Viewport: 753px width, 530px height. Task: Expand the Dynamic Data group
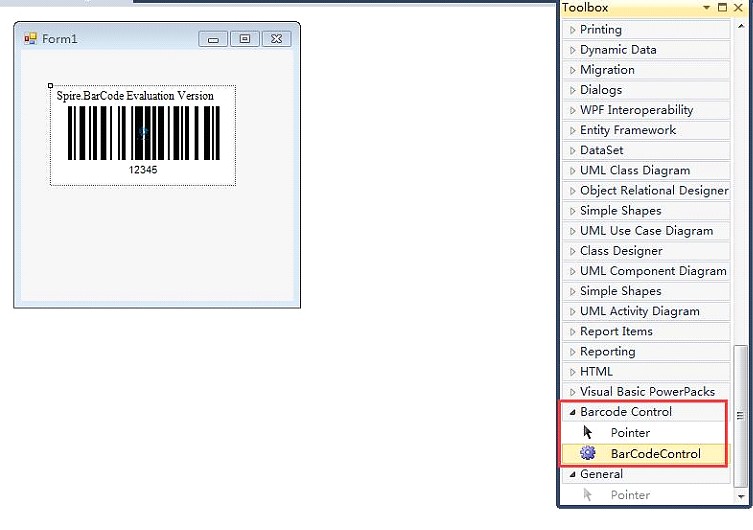click(572, 50)
